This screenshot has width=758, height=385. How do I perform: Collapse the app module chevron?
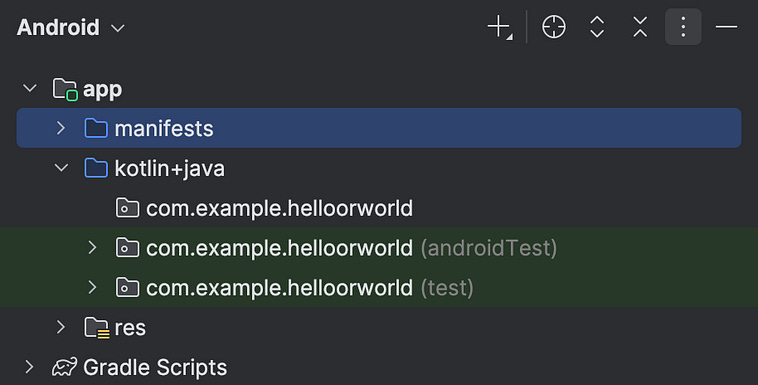(x=30, y=89)
